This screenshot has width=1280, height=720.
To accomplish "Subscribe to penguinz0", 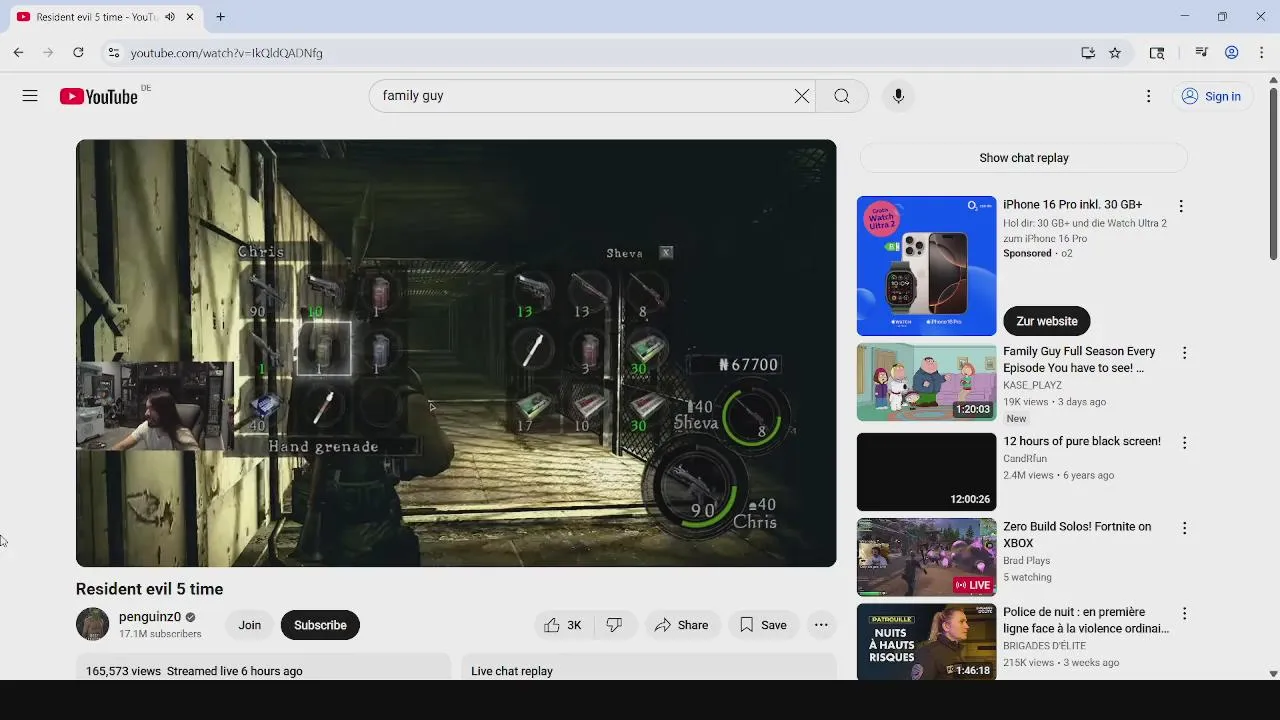I will tap(320, 625).
